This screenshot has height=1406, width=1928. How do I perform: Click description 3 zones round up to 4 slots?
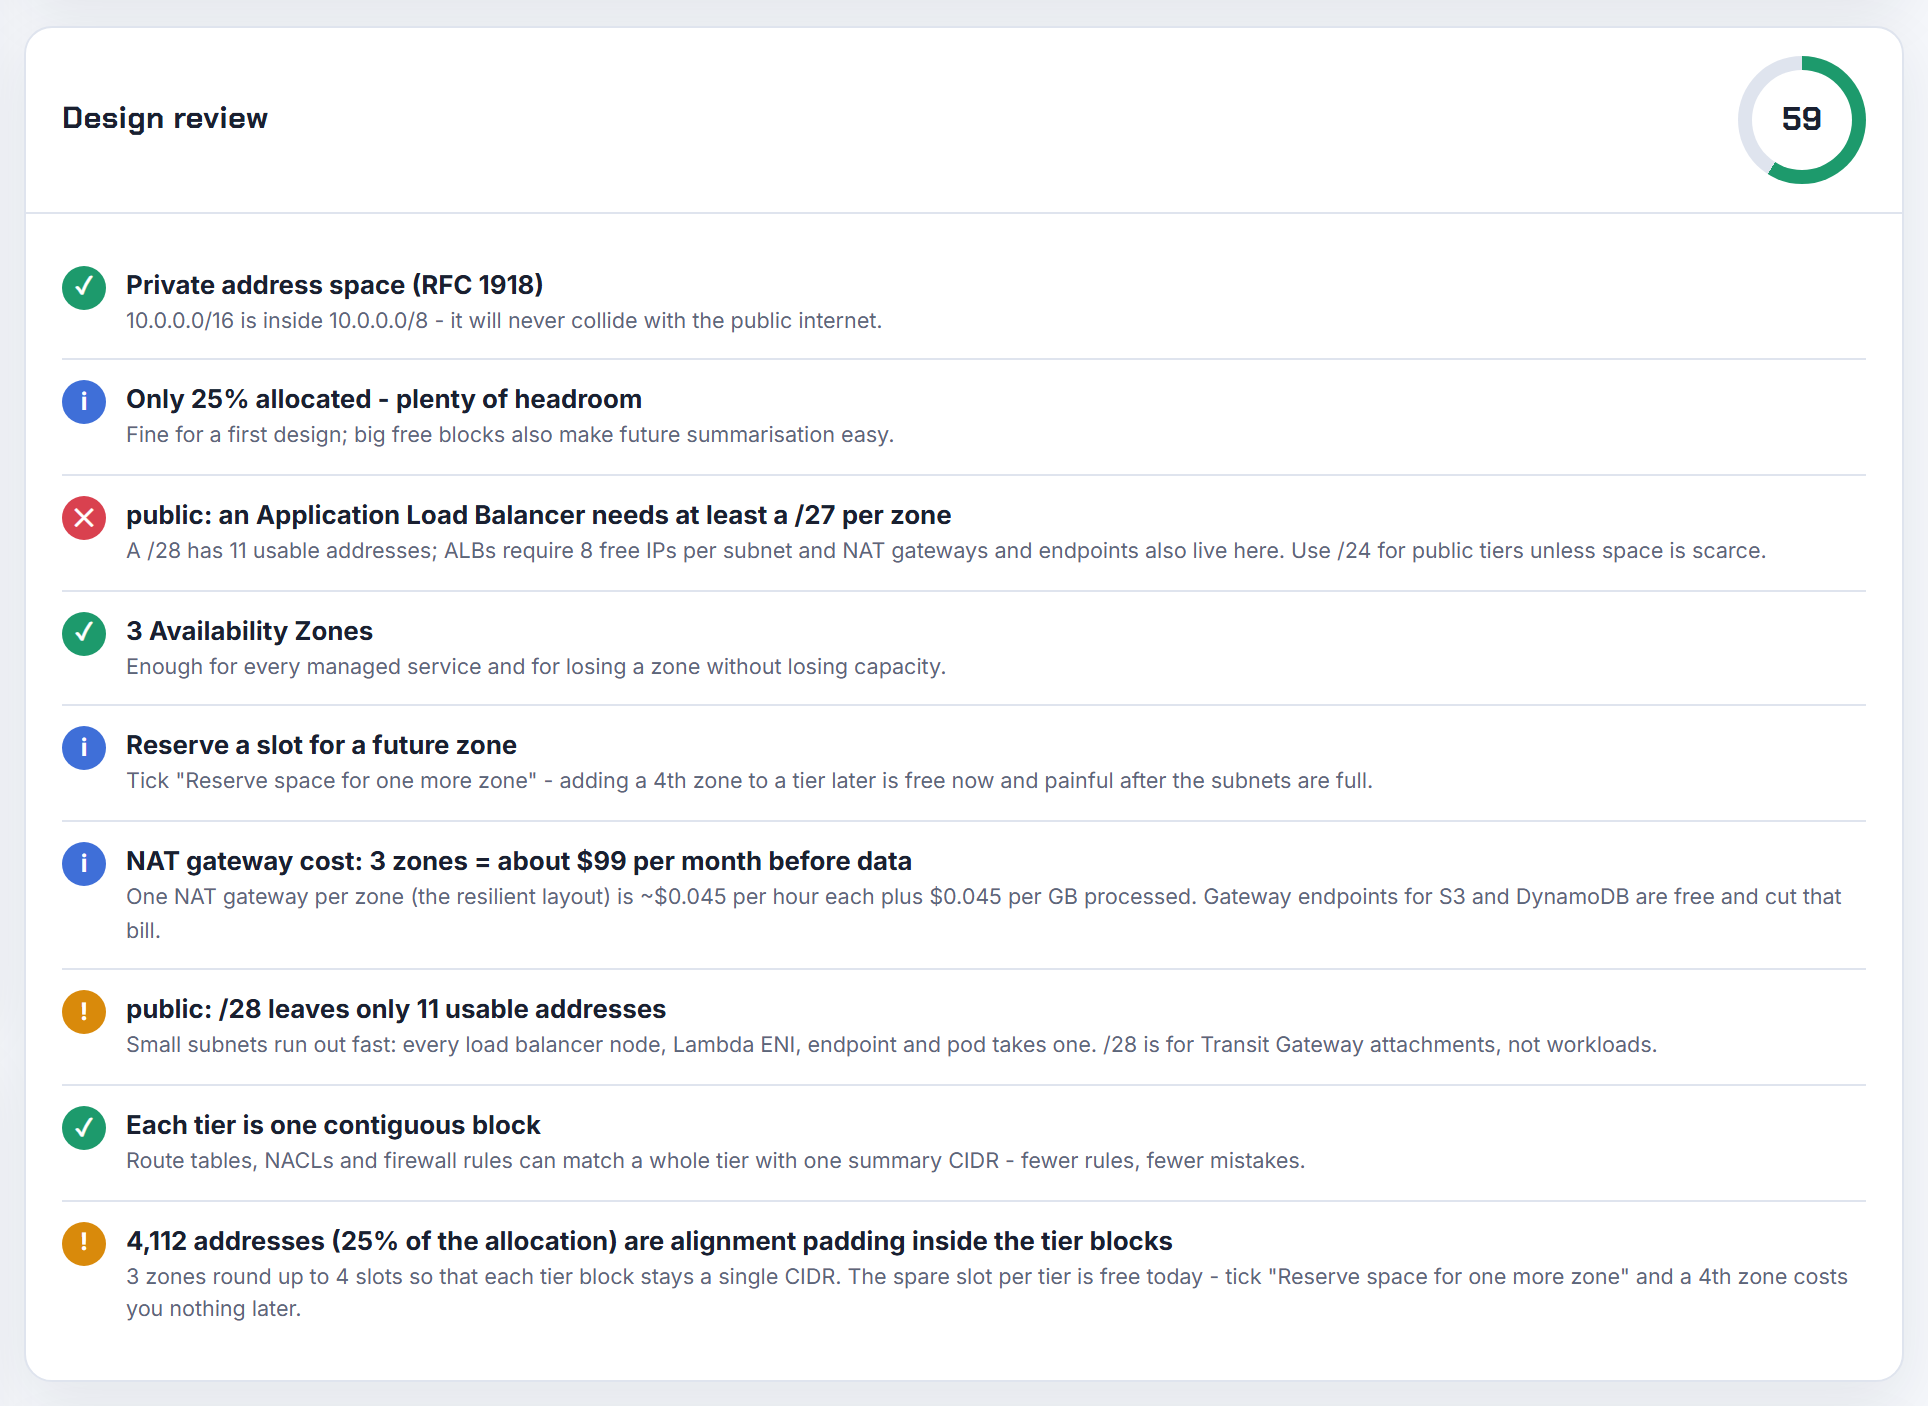[x=987, y=1293]
